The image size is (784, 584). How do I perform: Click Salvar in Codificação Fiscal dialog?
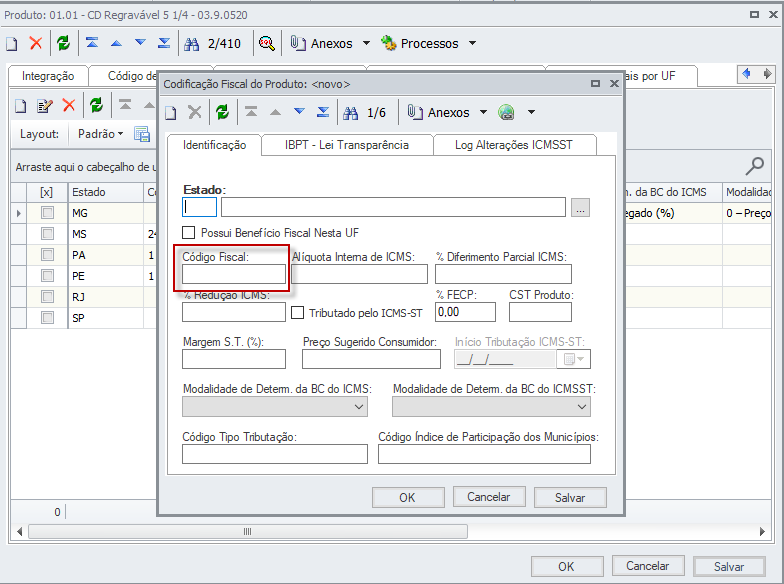tap(570, 498)
